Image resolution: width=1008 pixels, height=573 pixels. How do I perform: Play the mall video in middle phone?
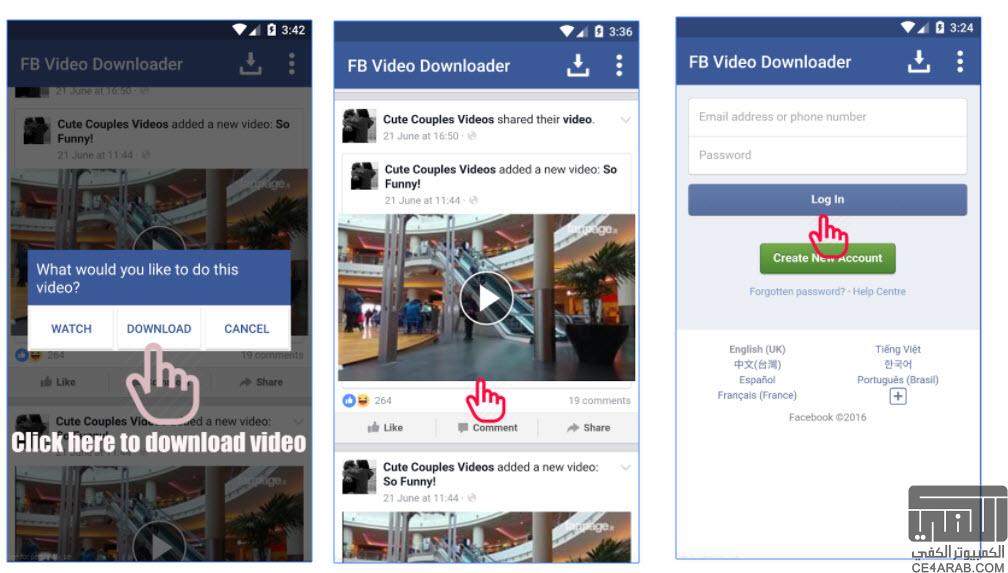pyautogui.click(x=487, y=298)
